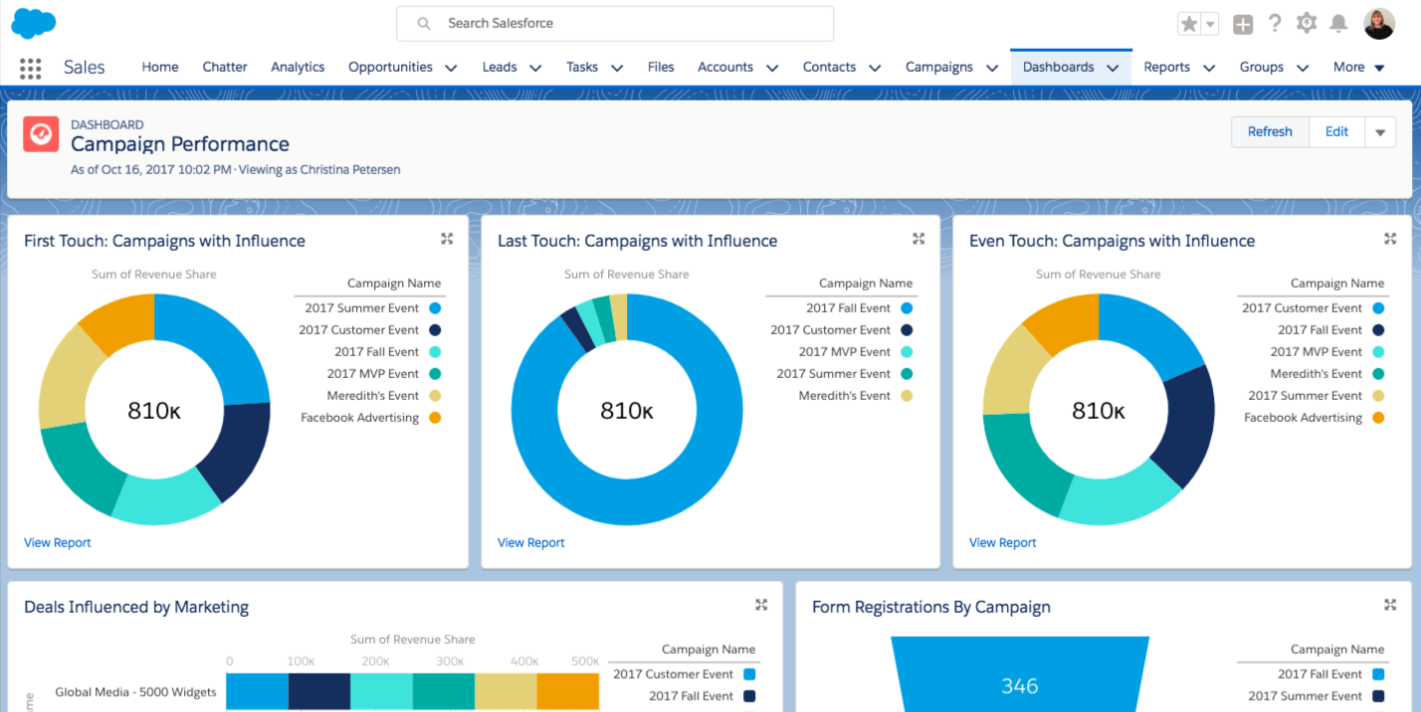
Task: Click the Campaign Performance dashboard icon
Action: pos(41,133)
